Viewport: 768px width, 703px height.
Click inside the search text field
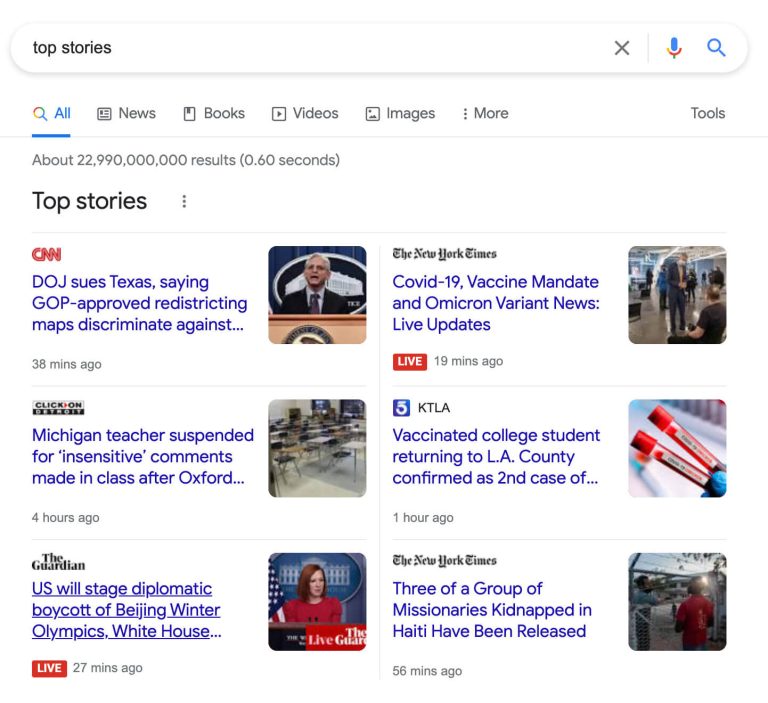pos(300,48)
